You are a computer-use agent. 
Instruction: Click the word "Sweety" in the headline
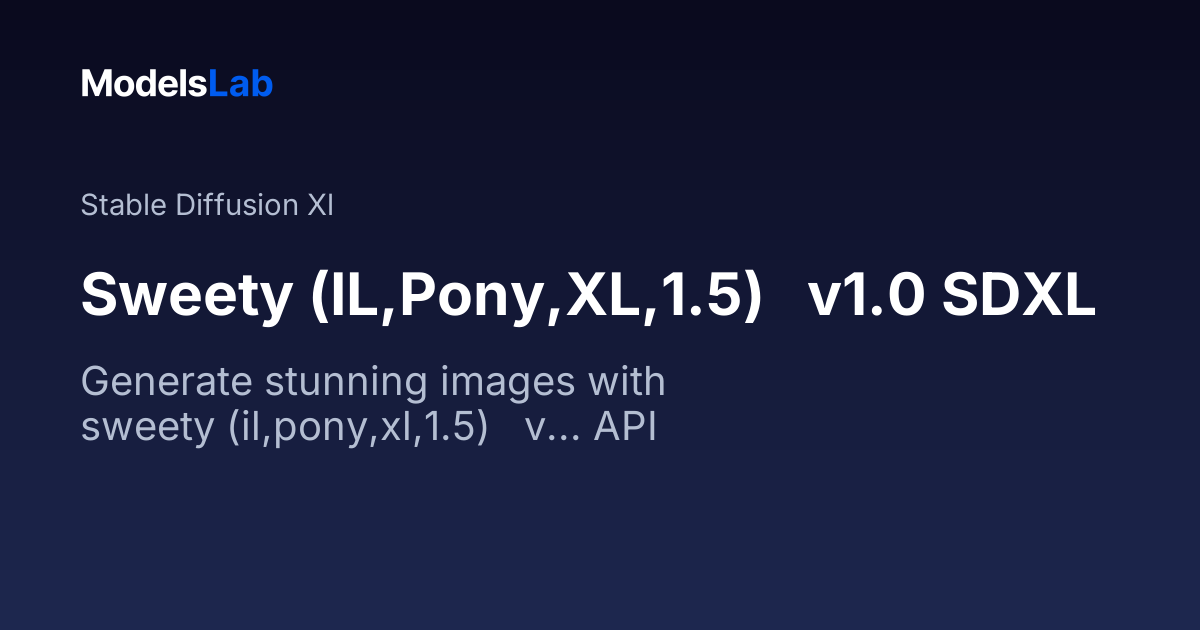[x=184, y=297]
